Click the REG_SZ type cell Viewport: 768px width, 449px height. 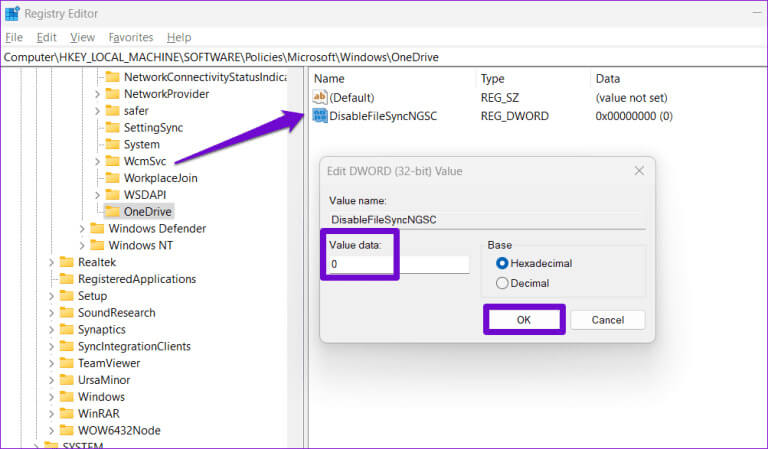click(x=500, y=97)
